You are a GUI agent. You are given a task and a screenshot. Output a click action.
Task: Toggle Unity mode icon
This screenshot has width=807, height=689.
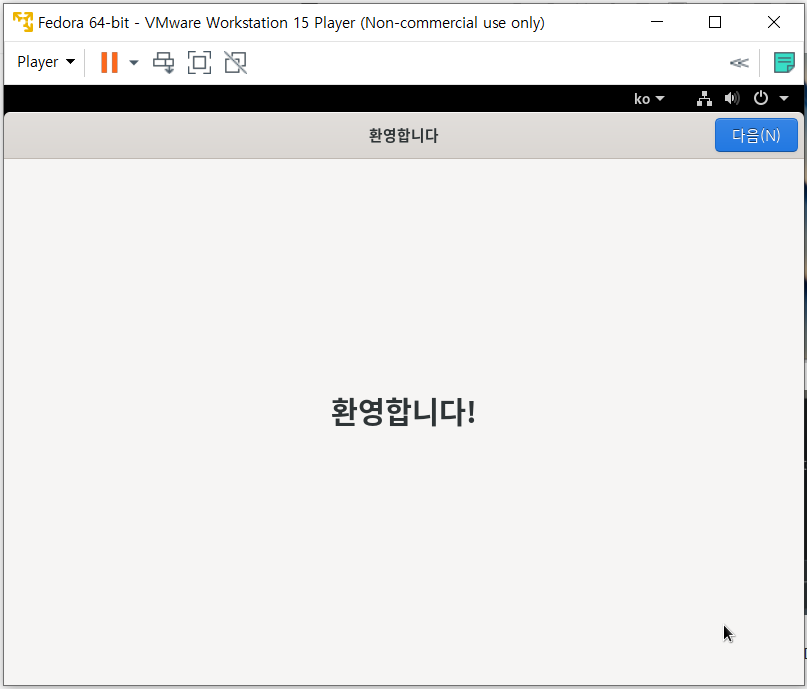[x=236, y=63]
